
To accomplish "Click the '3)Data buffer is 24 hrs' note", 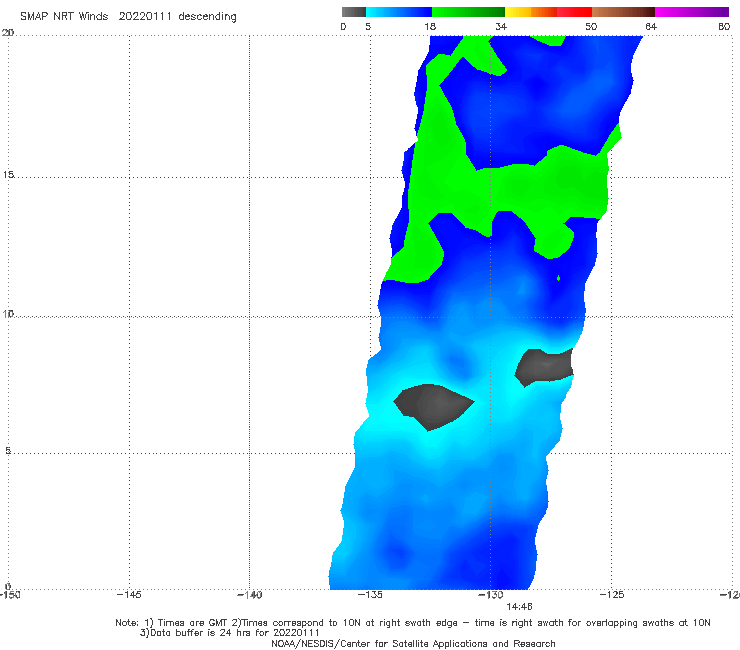I will click(x=230, y=633).
